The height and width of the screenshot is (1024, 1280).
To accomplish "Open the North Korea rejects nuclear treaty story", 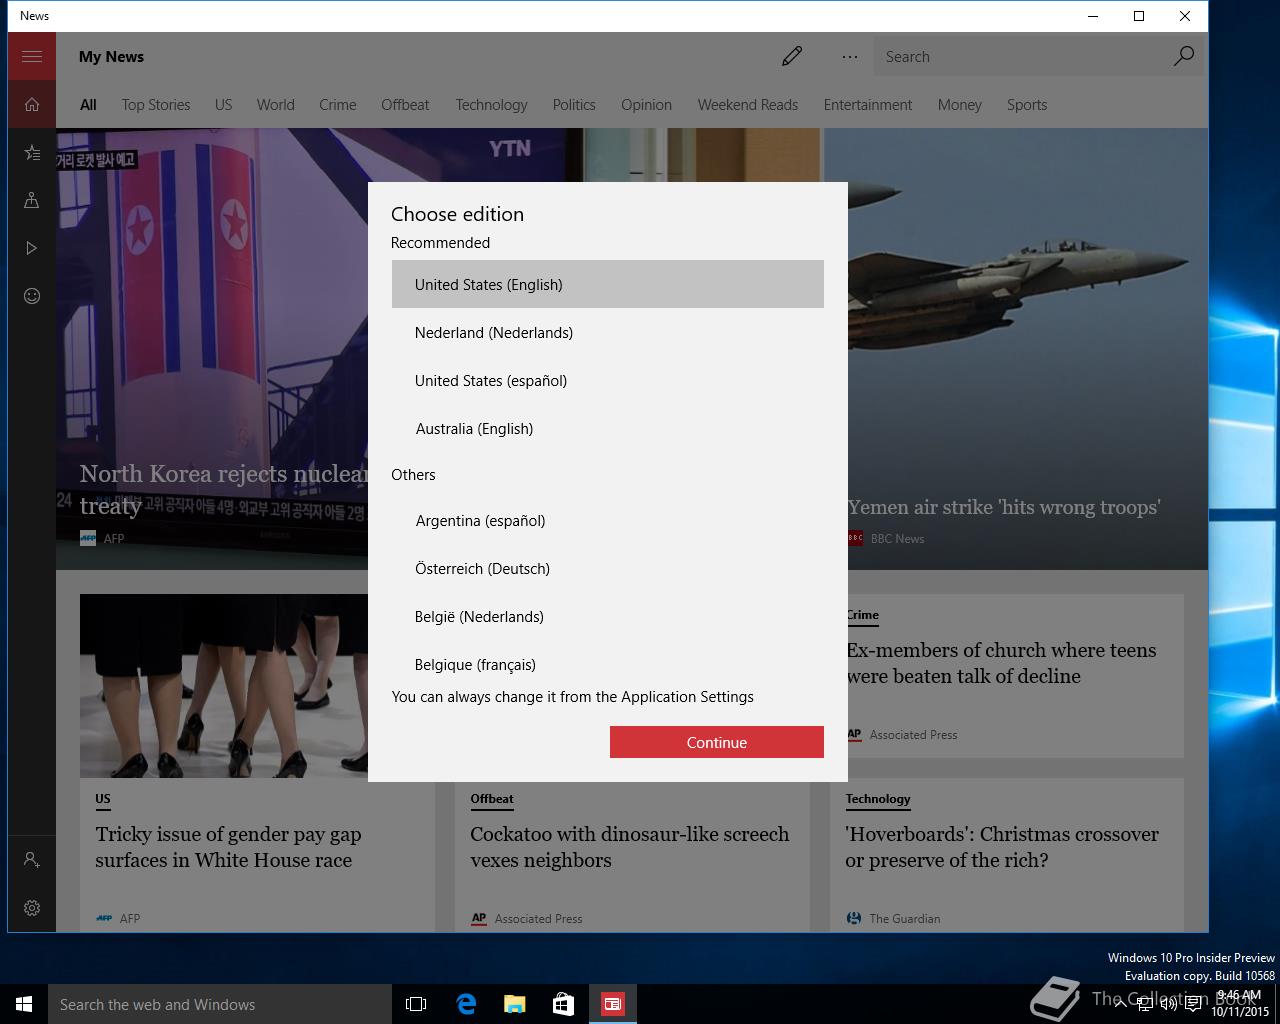I will coord(222,489).
